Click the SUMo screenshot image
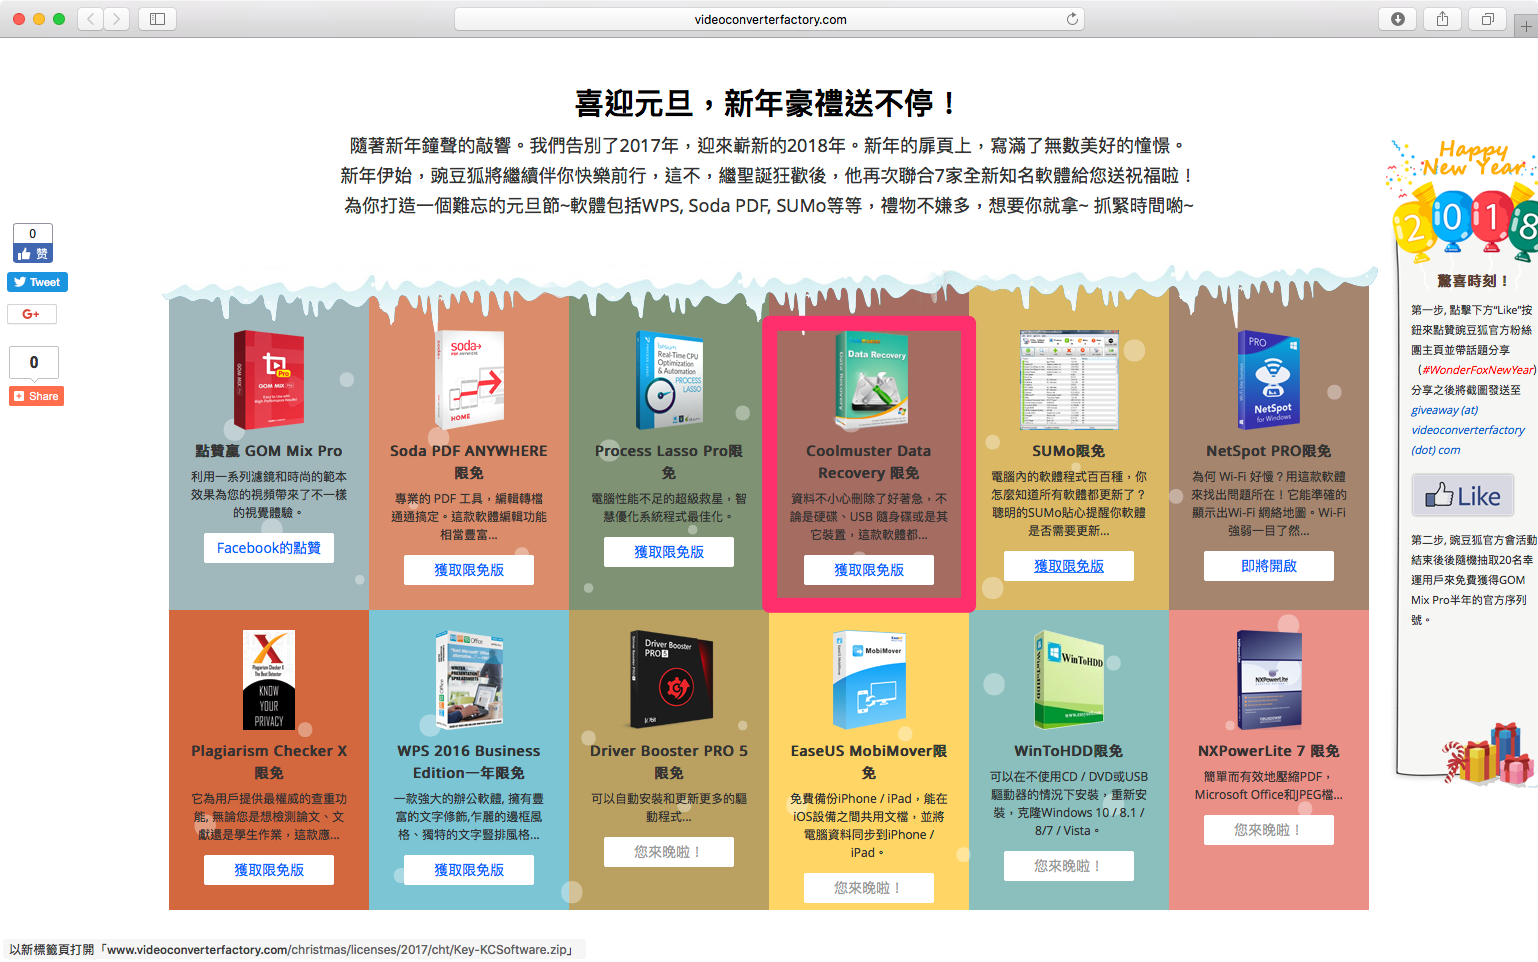 [1069, 380]
